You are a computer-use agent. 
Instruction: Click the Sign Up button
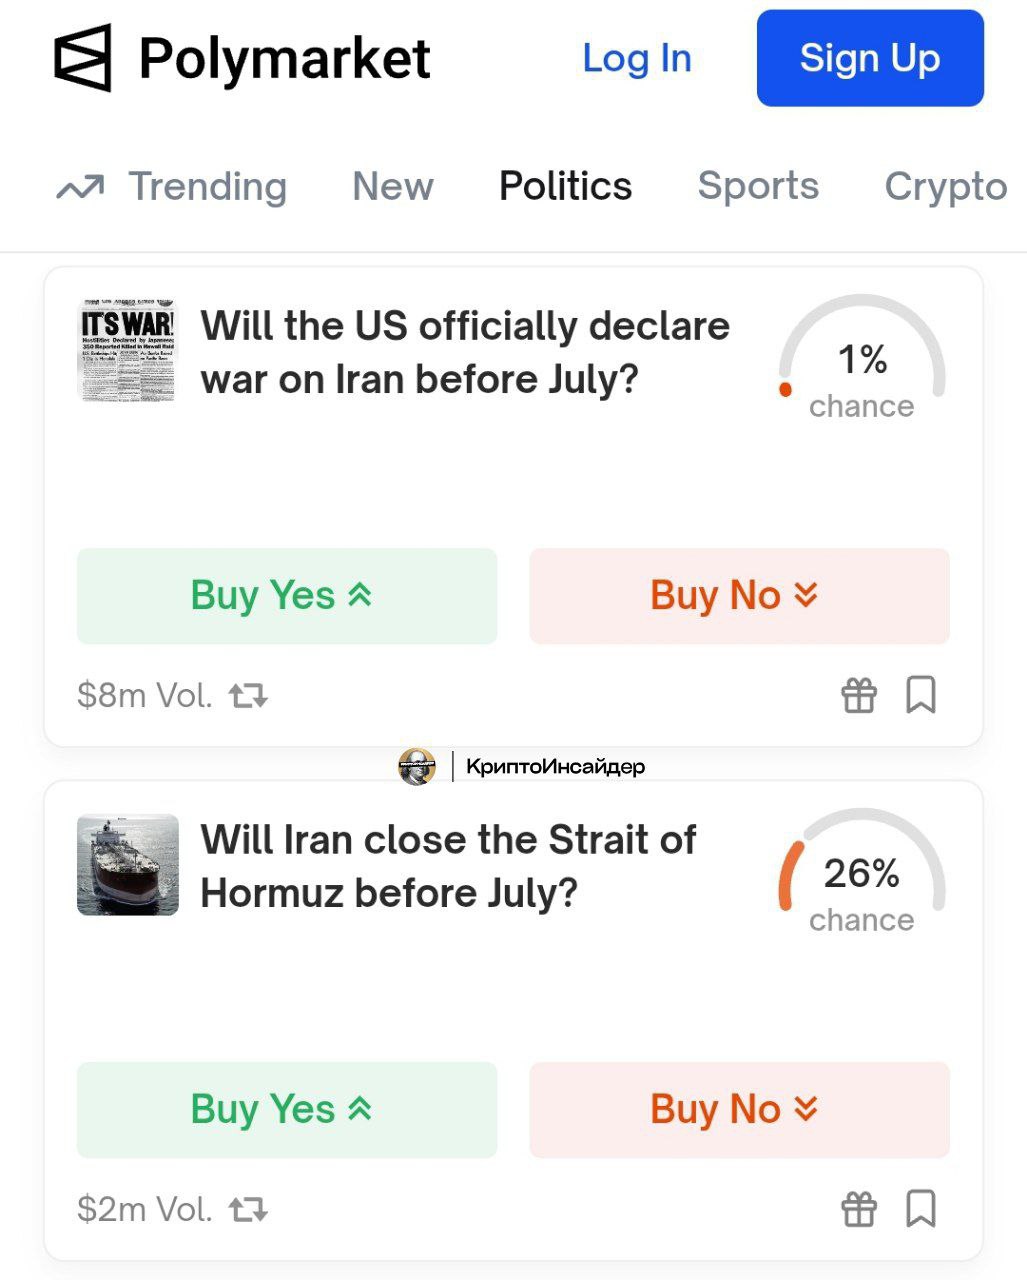point(870,58)
